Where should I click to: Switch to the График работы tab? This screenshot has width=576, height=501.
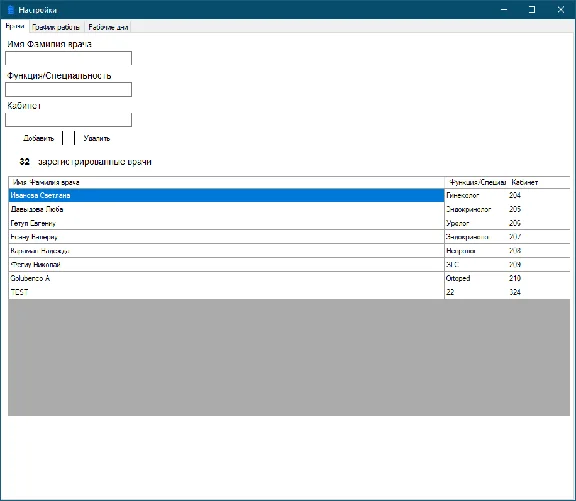click(55, 27)
